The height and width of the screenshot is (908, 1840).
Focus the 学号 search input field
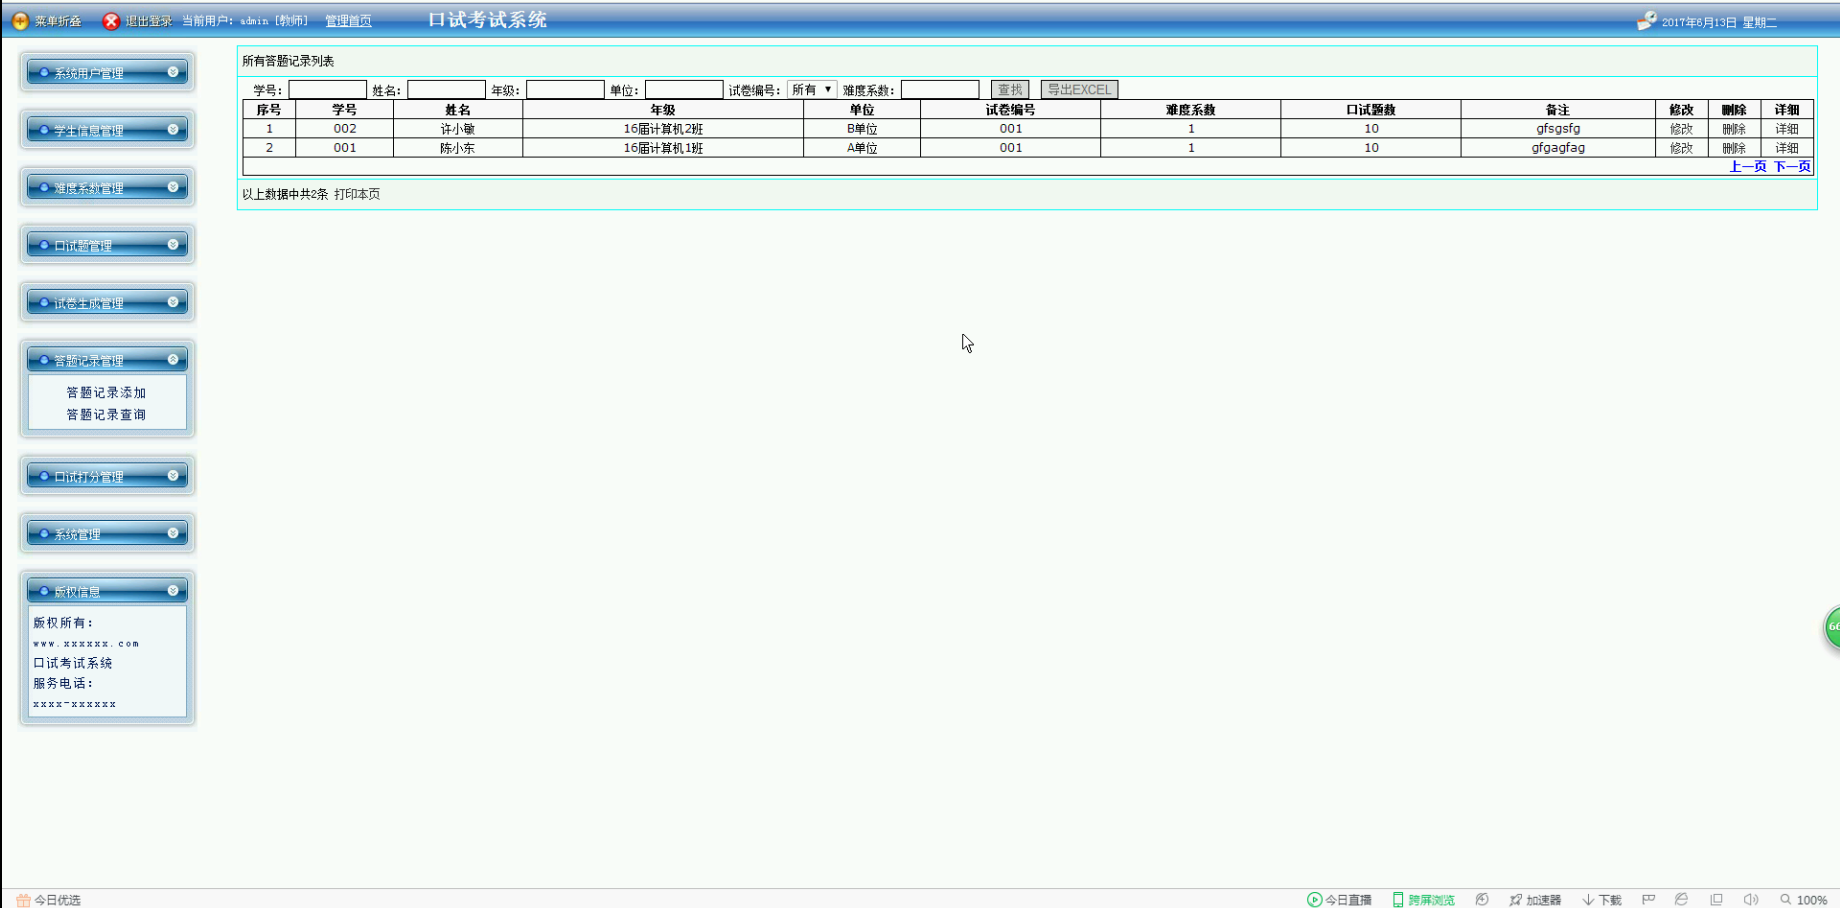click(x=327, y=90)
